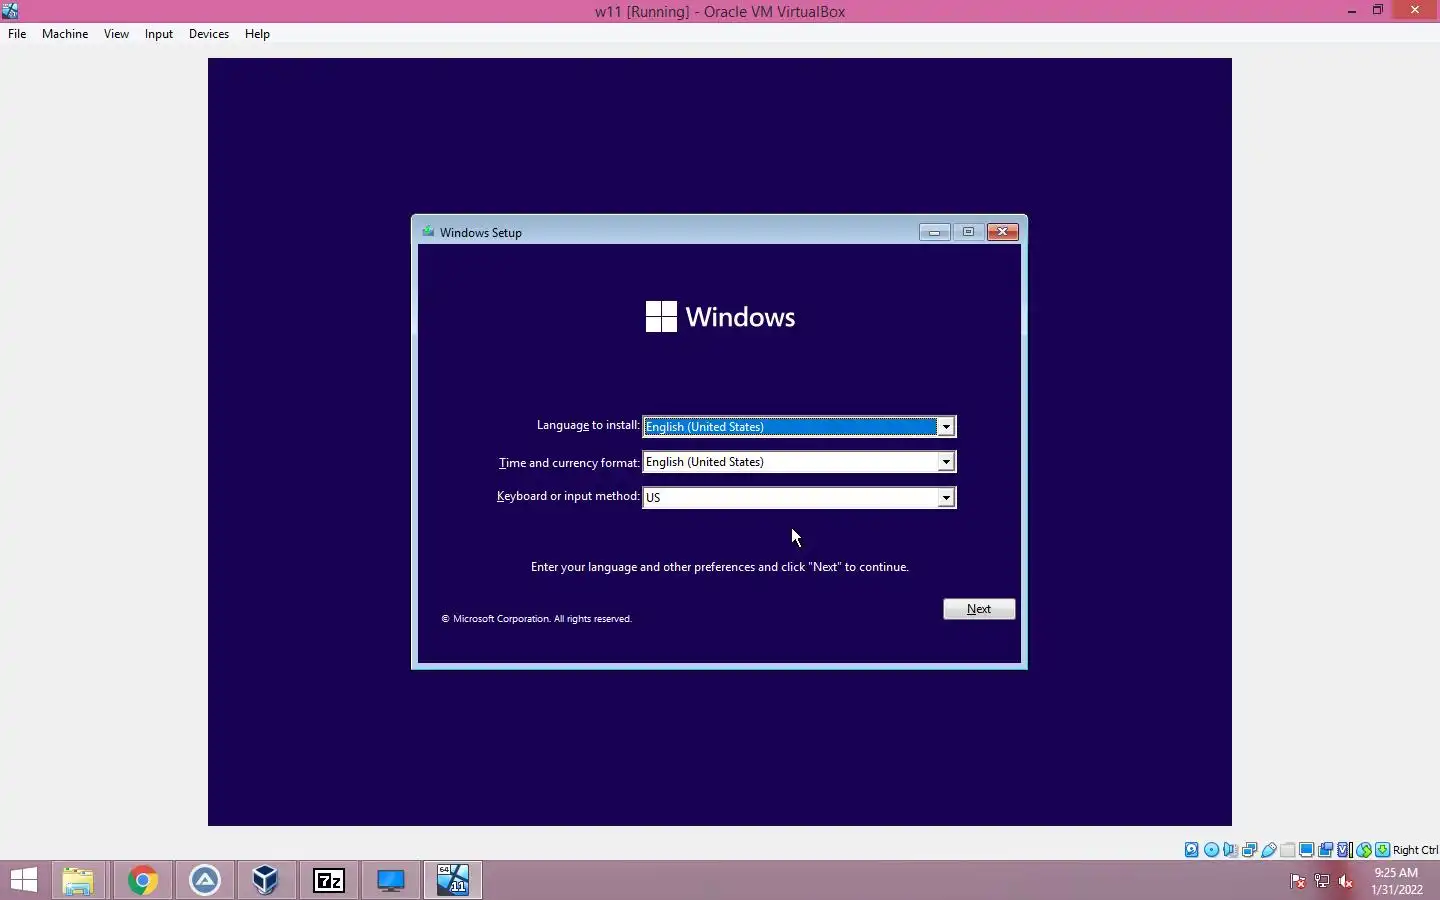Close the Windows Setup dialog

point(1002,232)
